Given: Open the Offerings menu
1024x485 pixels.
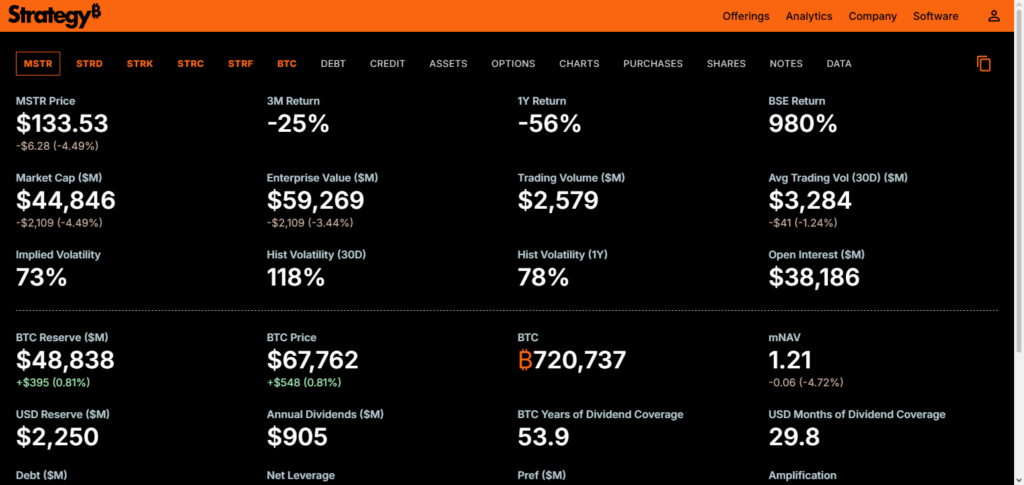Looking at the screenshot, I should tap(746, 16).
